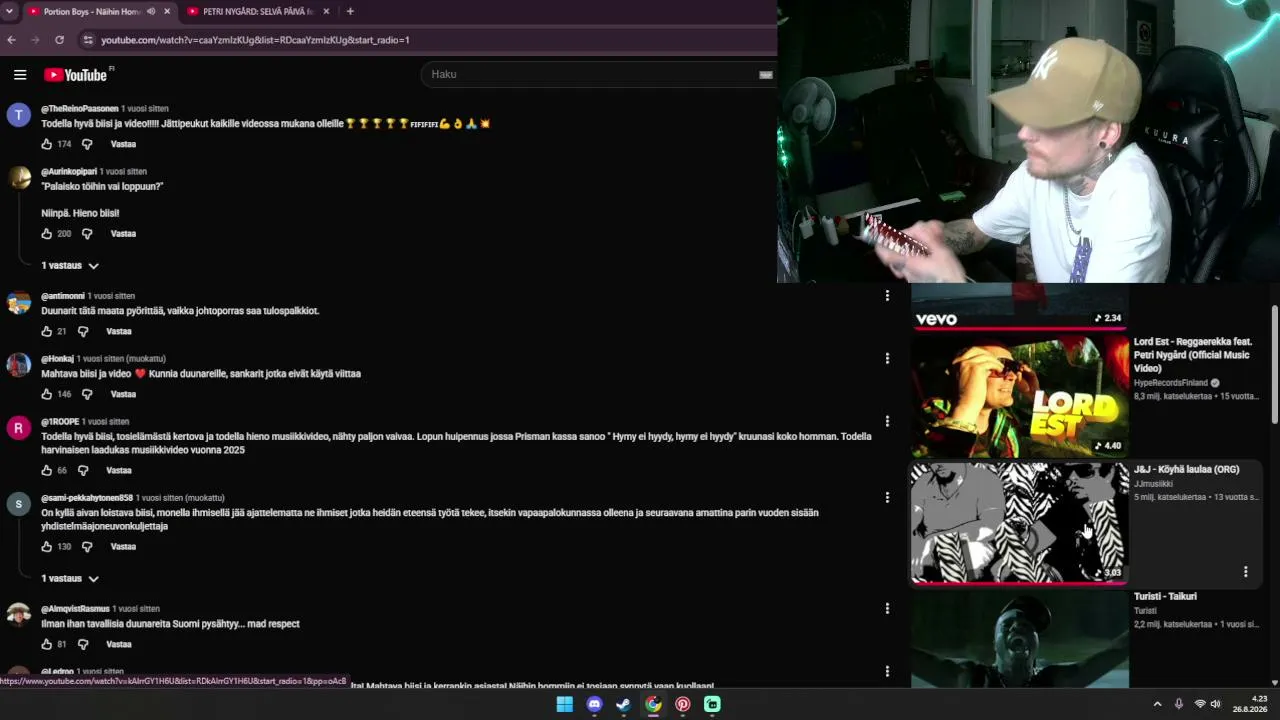Play J&J - Köyhä laulaa thumbnail
The height and width of the screenshot is (720, 1280).
click(x=1019, y=523)
